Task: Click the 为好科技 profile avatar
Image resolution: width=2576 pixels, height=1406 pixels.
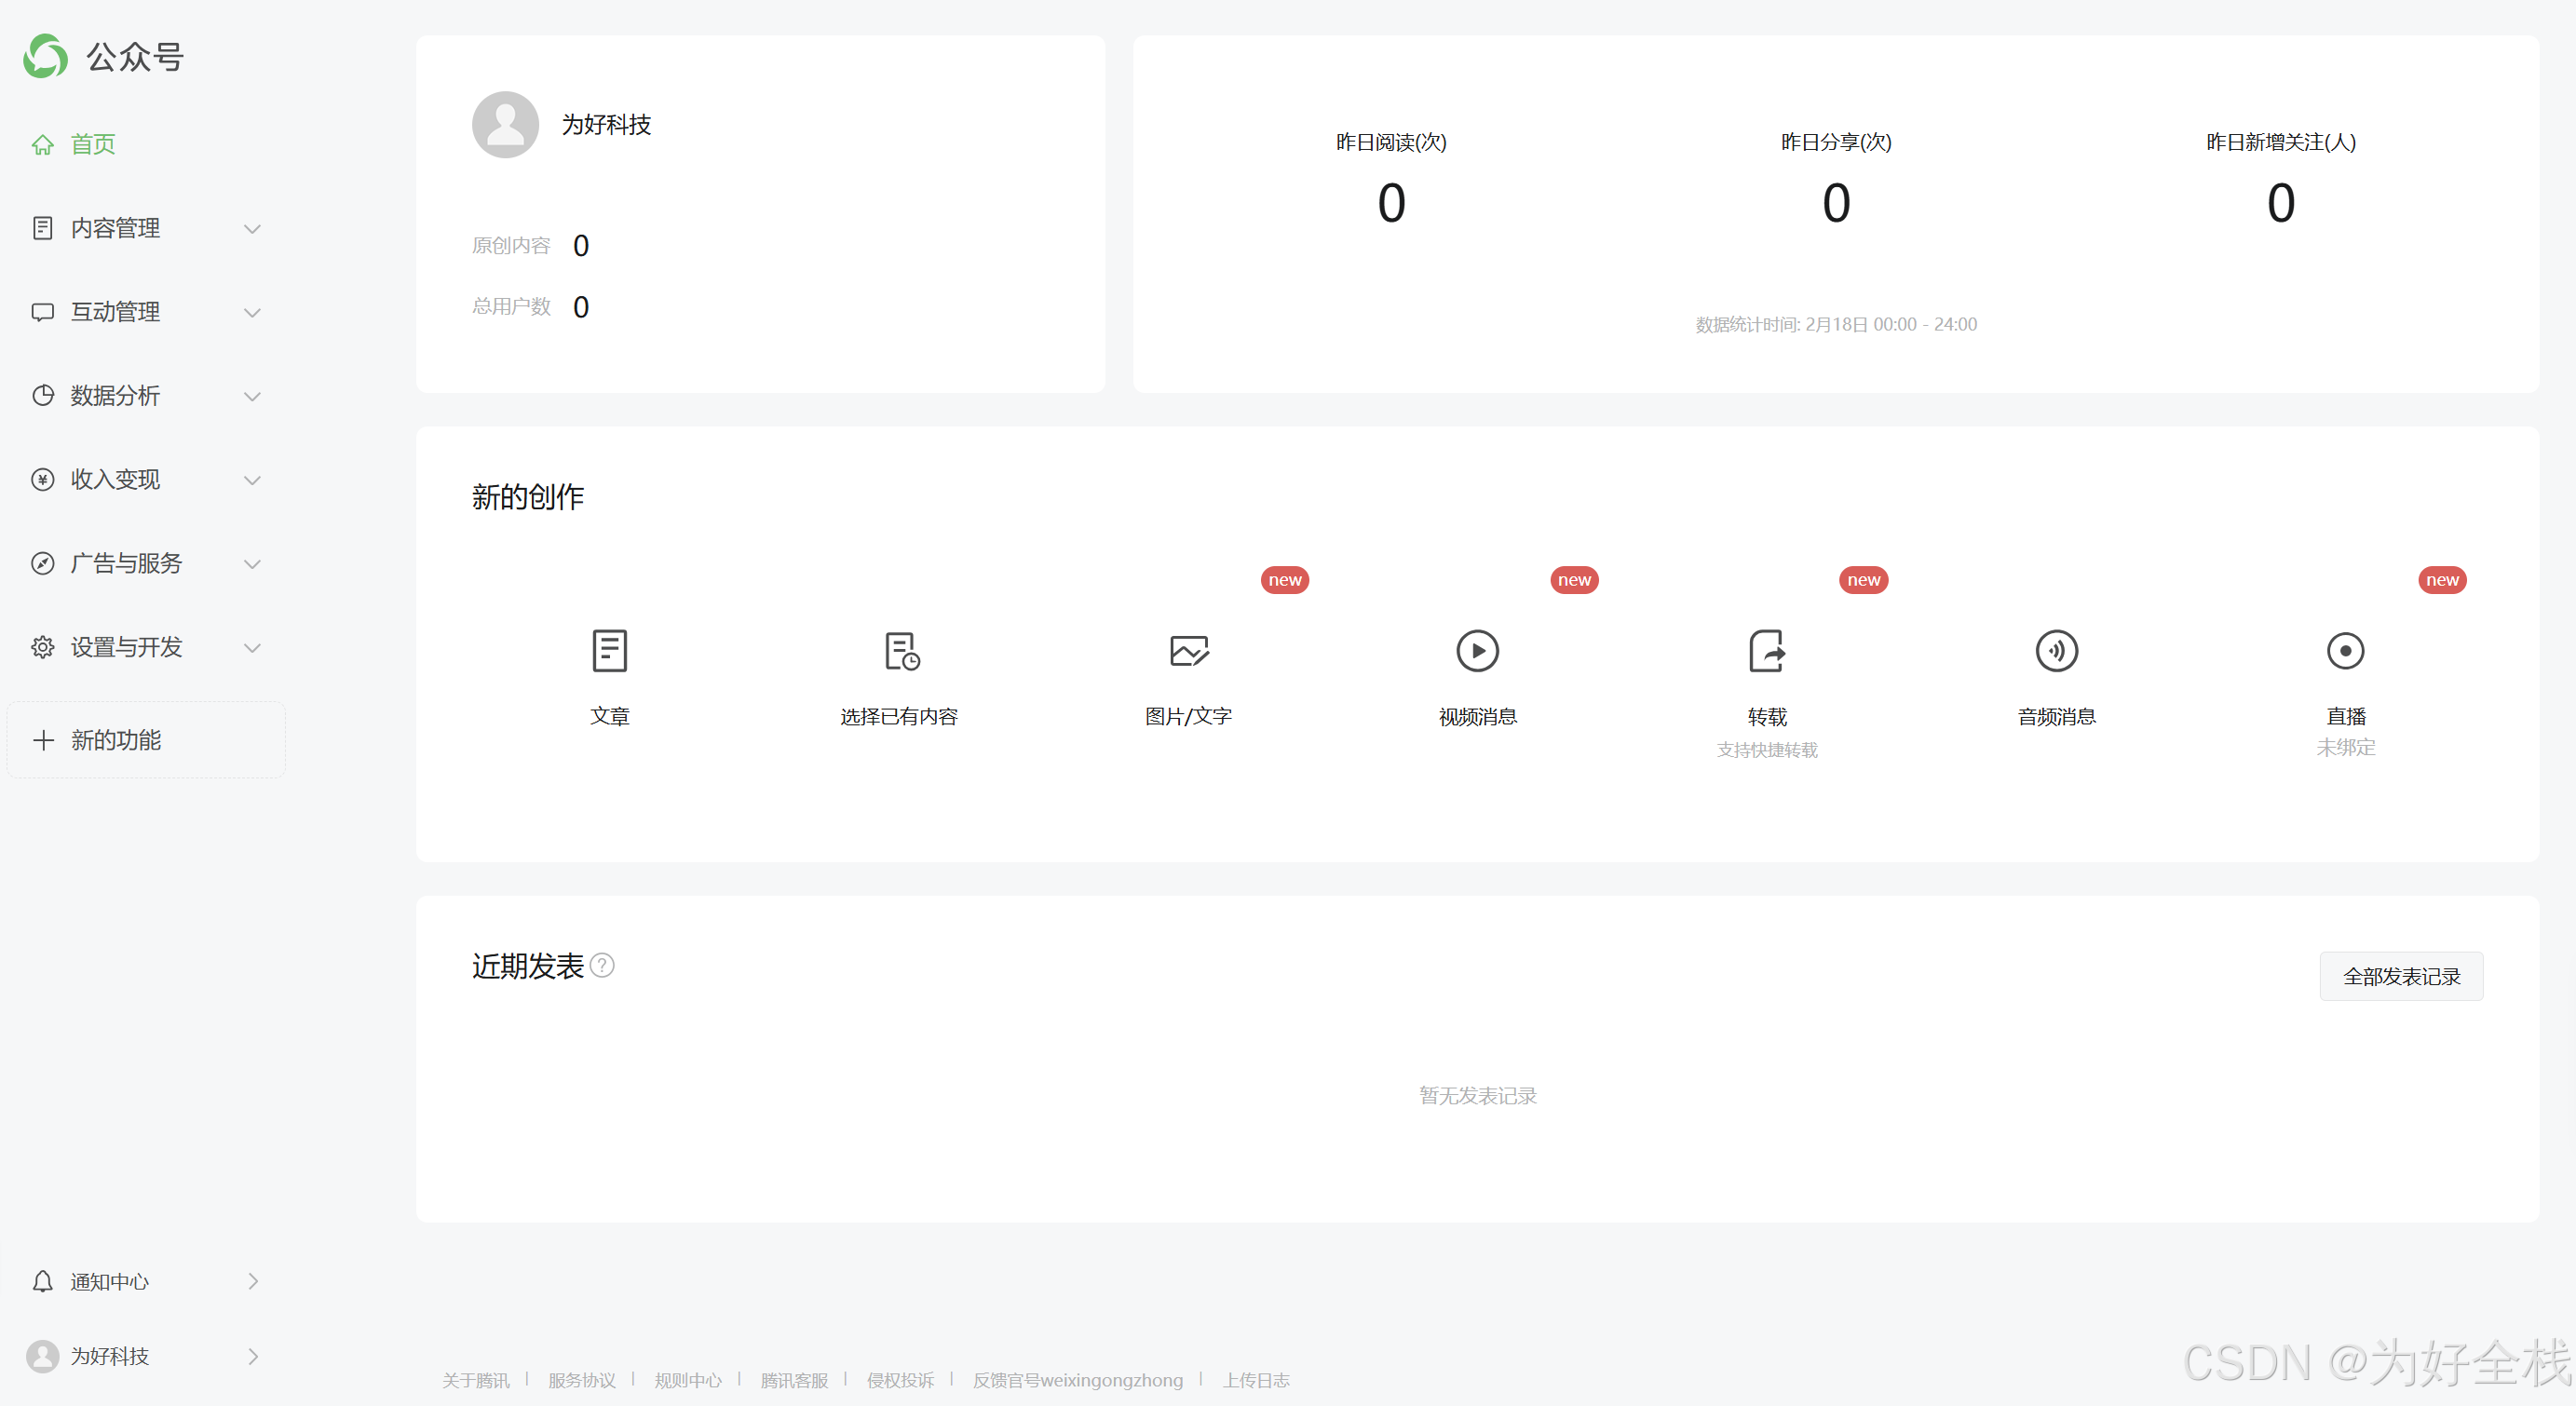Action: point(505,125)
